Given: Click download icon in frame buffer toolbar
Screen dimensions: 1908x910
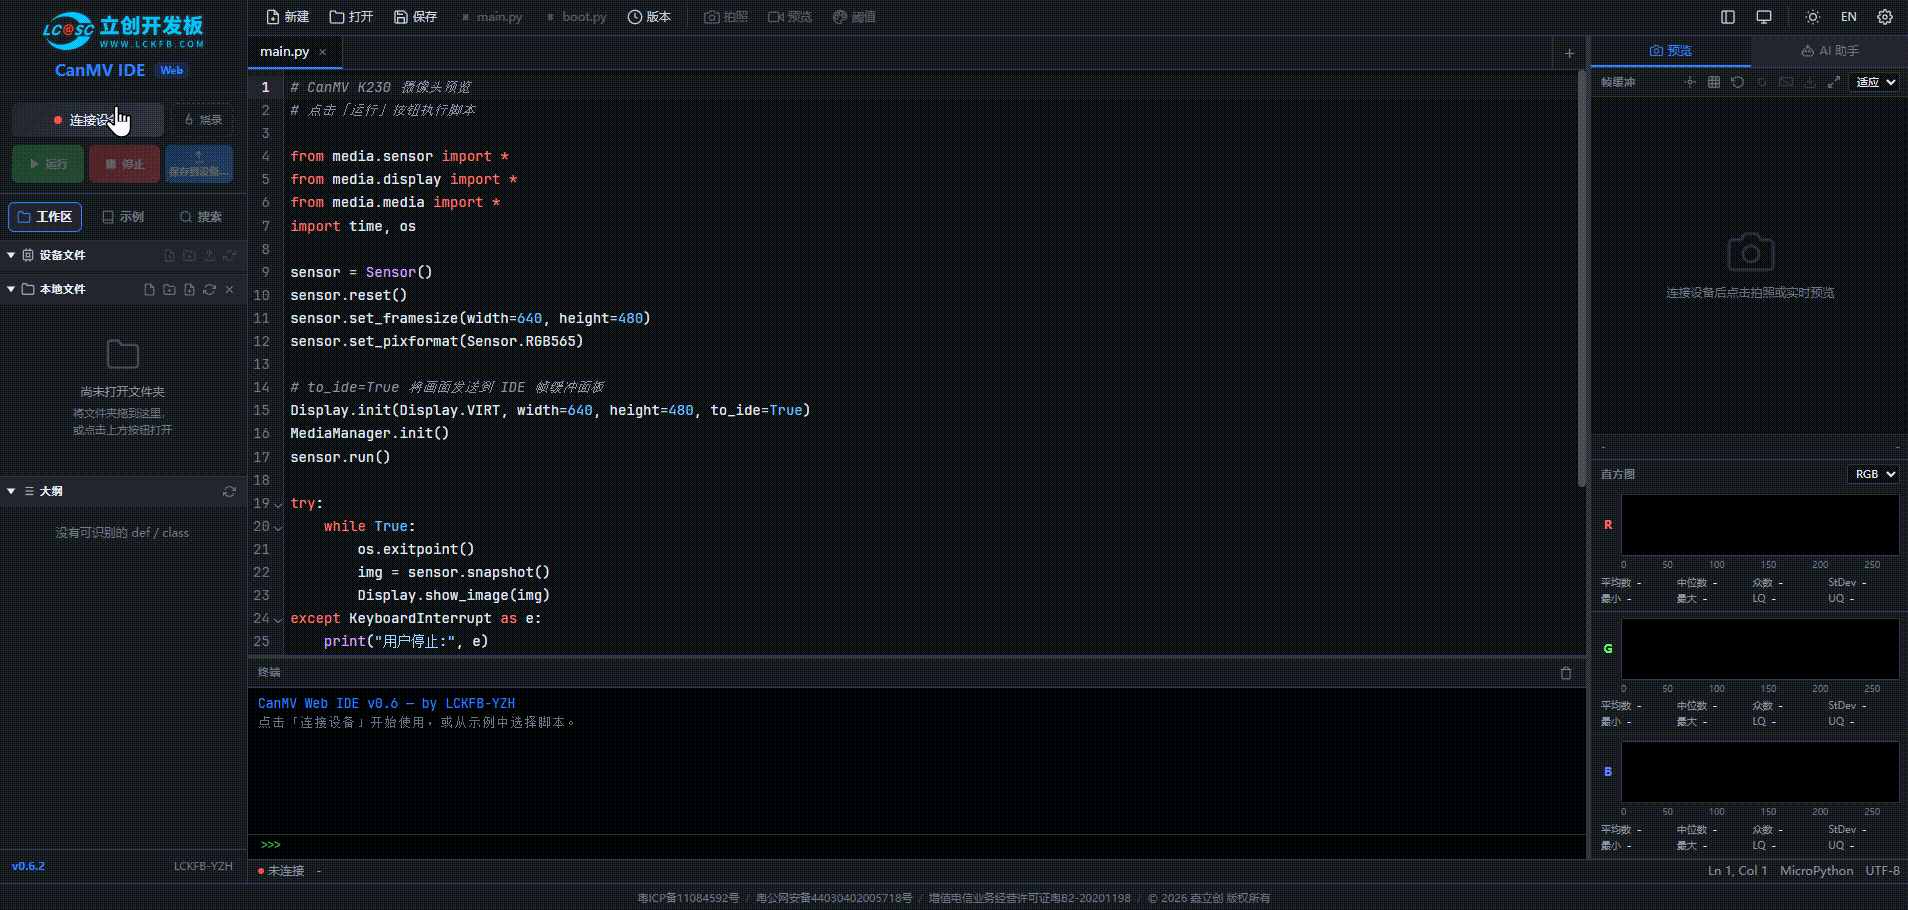Looking at the screenshot, I should point(1809,82).
